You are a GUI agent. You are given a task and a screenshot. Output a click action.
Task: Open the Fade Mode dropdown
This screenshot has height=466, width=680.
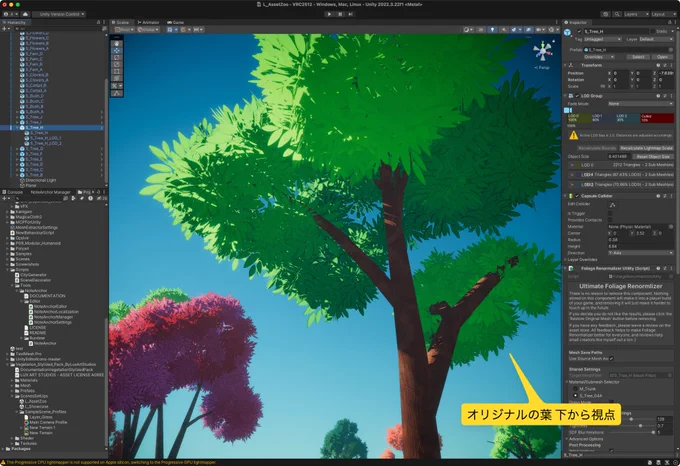(x=641, y=104)
